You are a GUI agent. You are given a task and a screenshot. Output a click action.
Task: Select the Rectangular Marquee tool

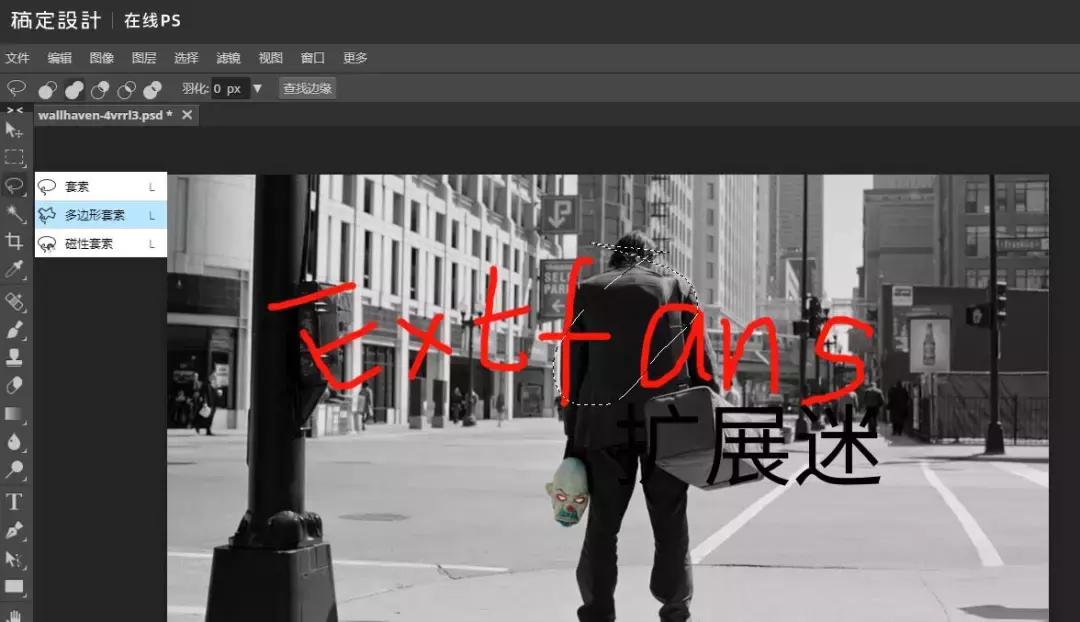(14, 157)
